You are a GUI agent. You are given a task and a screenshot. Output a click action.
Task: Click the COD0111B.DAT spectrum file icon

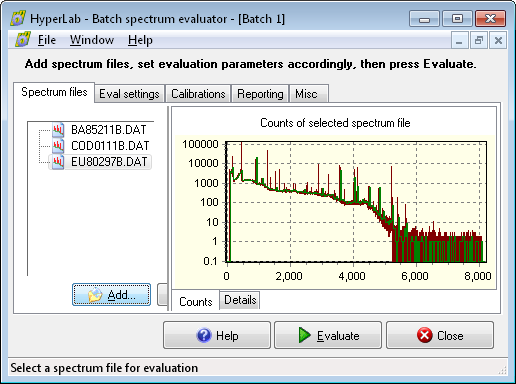coord(58,146)
